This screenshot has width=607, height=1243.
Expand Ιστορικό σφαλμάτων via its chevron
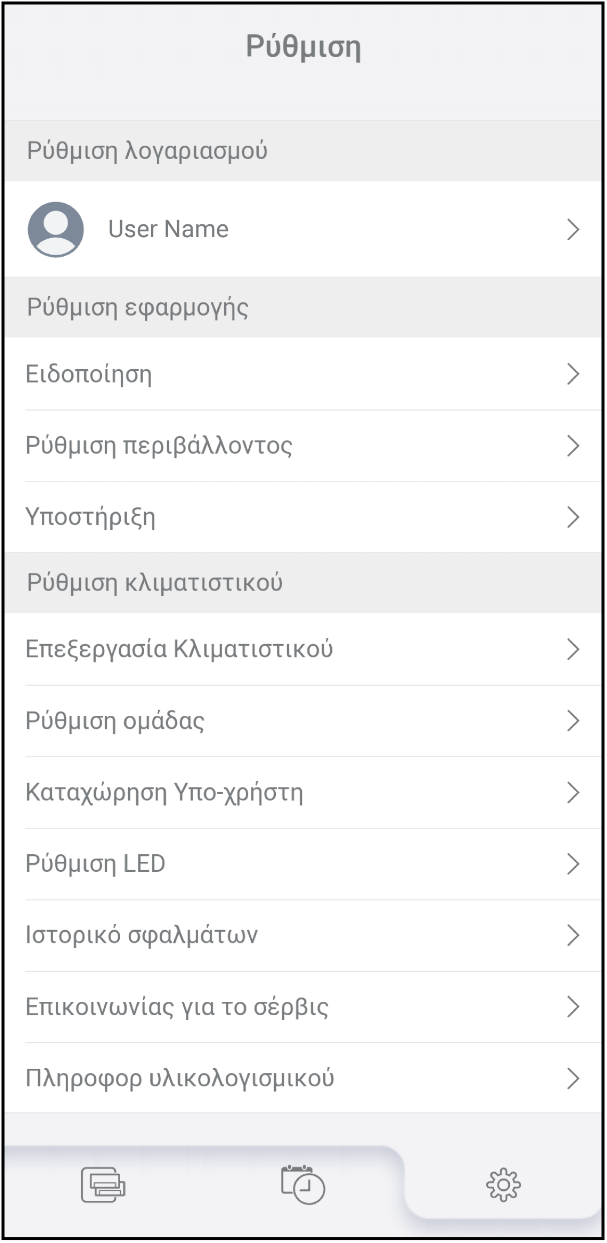pos(573,936)
